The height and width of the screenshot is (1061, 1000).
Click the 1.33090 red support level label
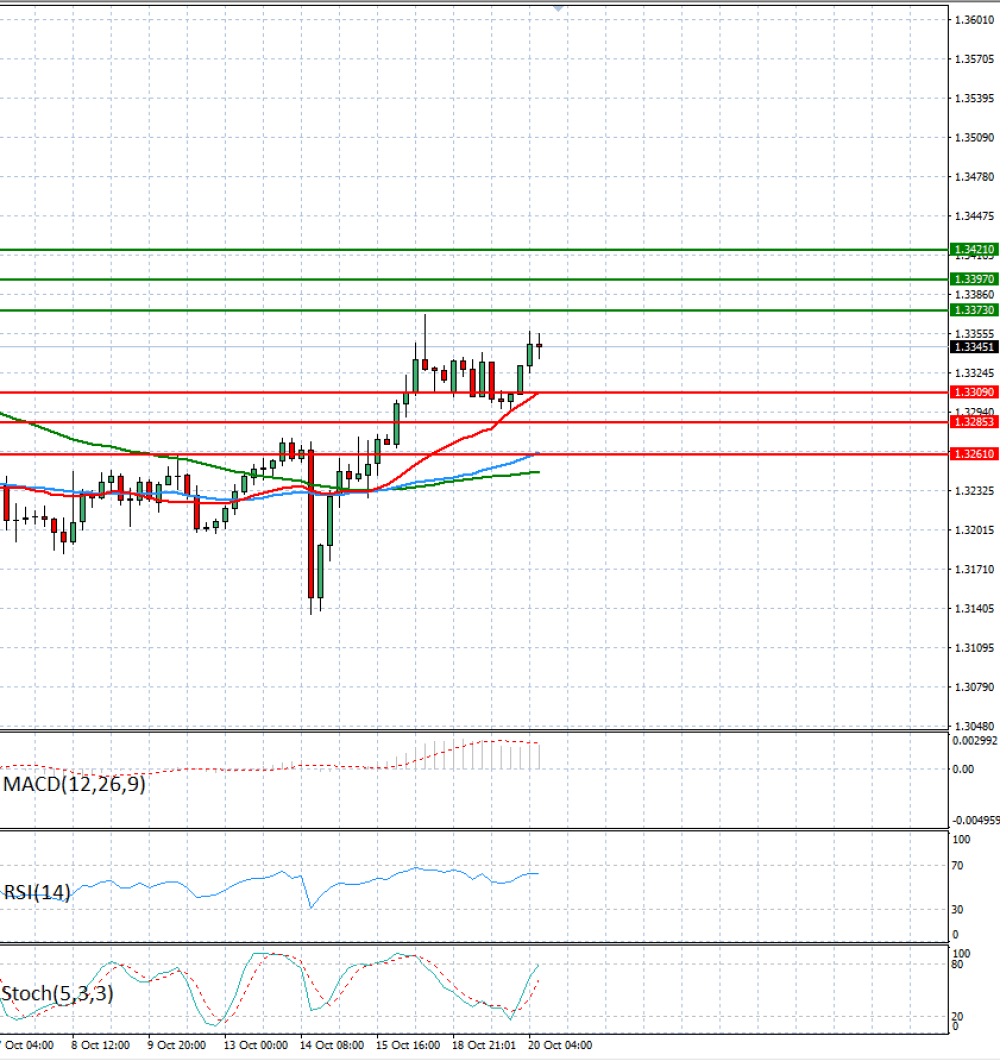coord(974,392)
